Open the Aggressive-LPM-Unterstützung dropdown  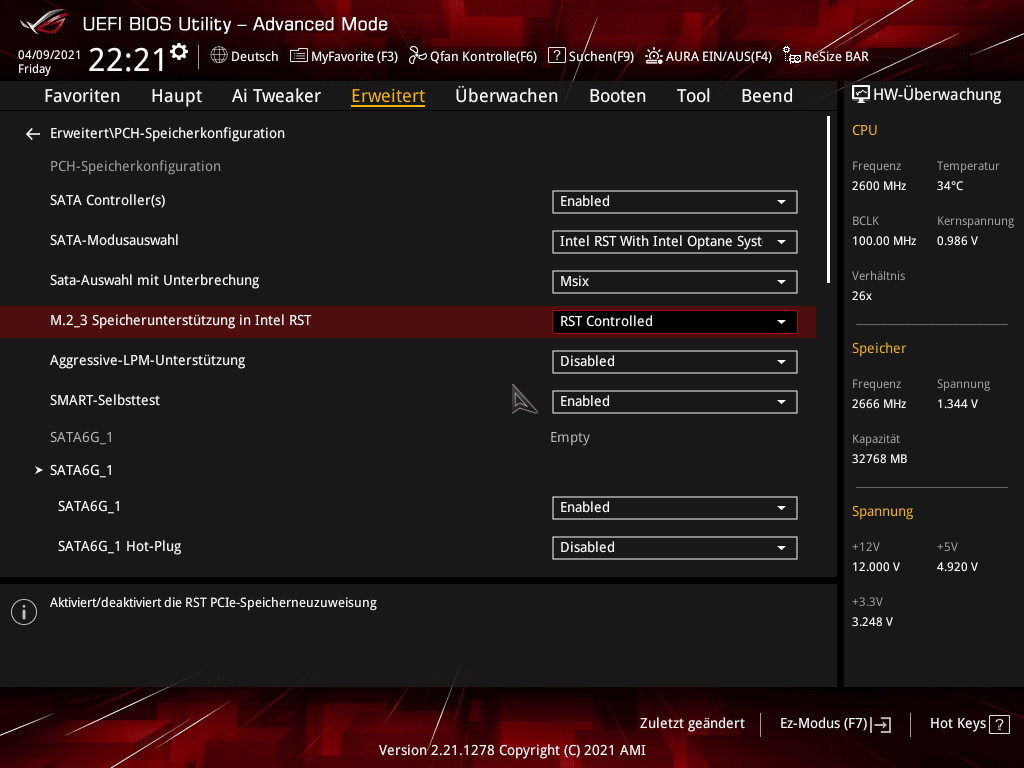pyautogui.click(x=675, y=362)
